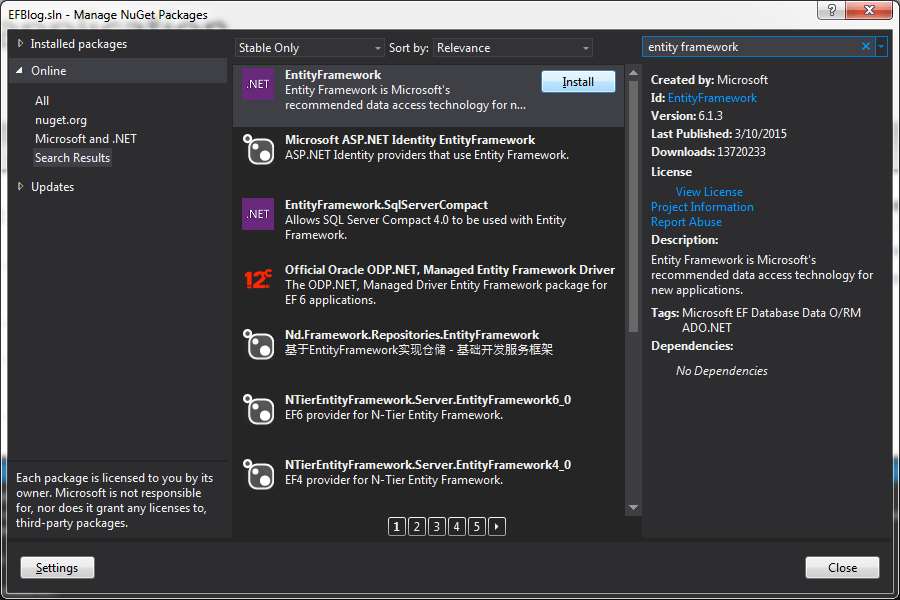Go to results page 5
Screen dimensions: 900x600
pos(476,527)
